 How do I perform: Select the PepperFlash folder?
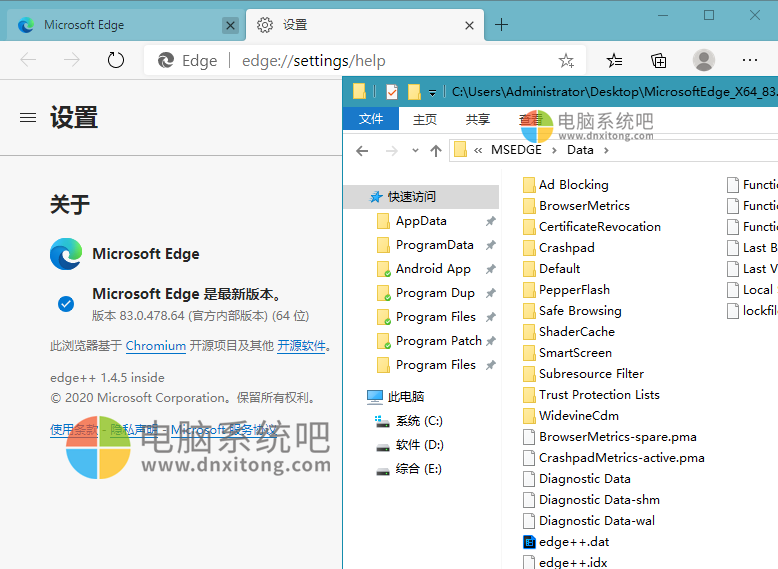tap(567, 290)
